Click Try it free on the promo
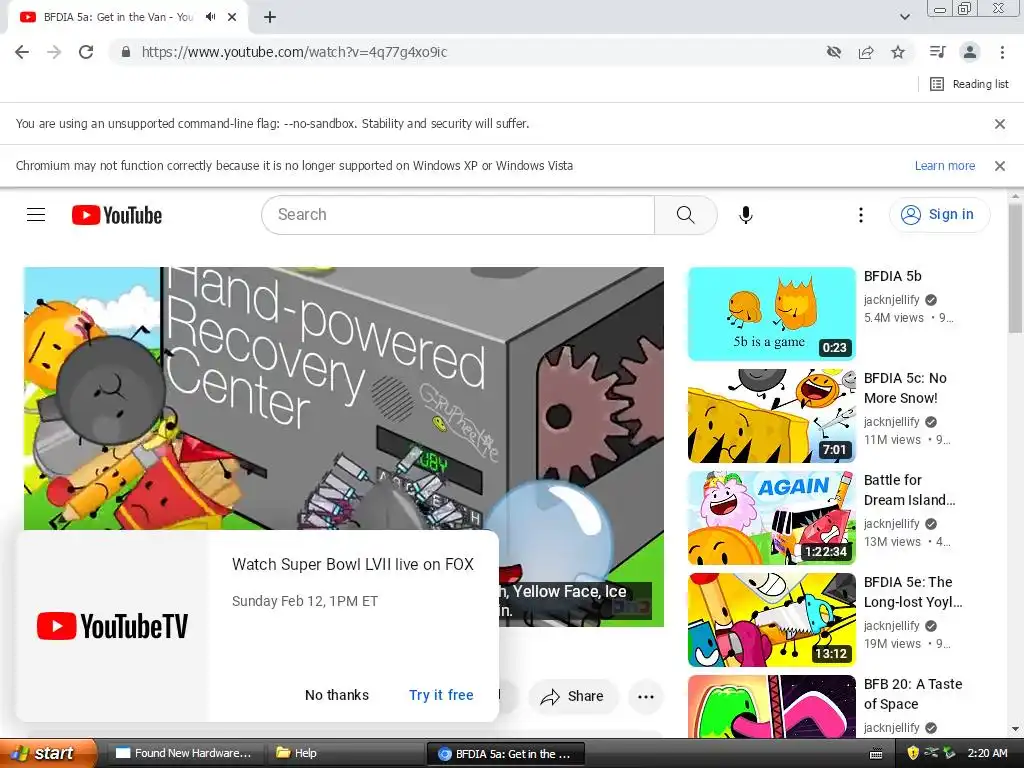 point(441,695)
